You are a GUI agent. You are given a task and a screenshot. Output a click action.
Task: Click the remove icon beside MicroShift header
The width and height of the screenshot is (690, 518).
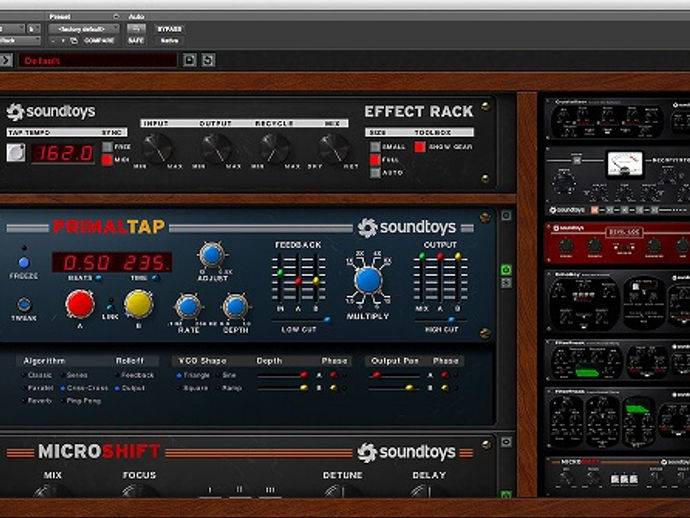(506, 442)
